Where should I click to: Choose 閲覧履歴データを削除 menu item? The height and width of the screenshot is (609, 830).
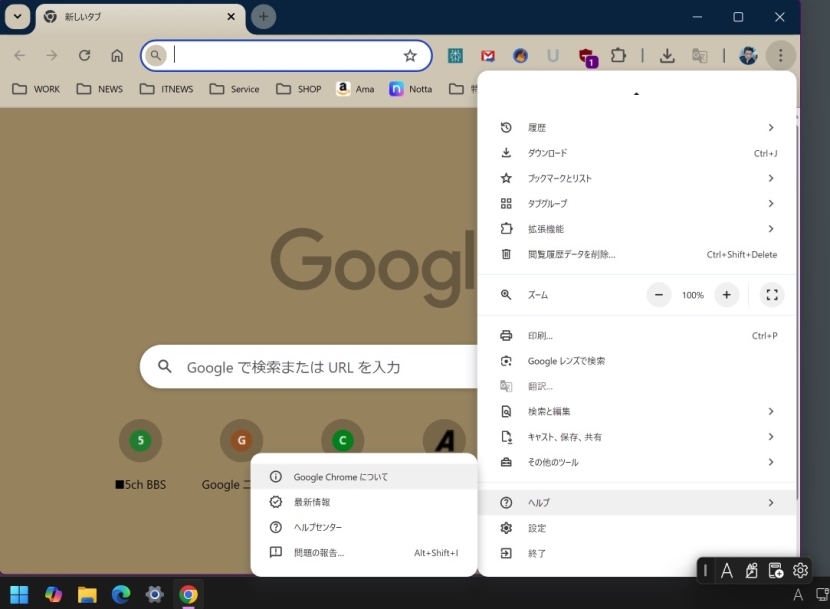click(637, 254)
